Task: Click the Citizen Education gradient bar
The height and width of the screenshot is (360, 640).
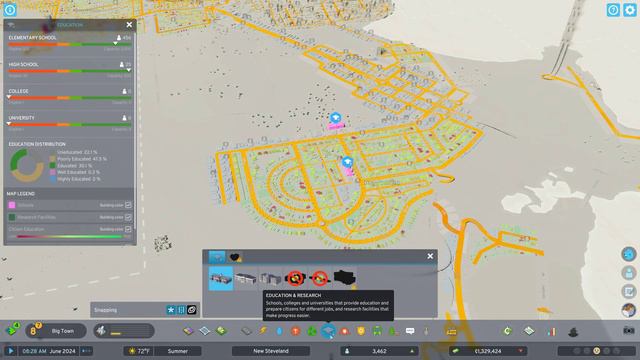Action: click(69, 236)
